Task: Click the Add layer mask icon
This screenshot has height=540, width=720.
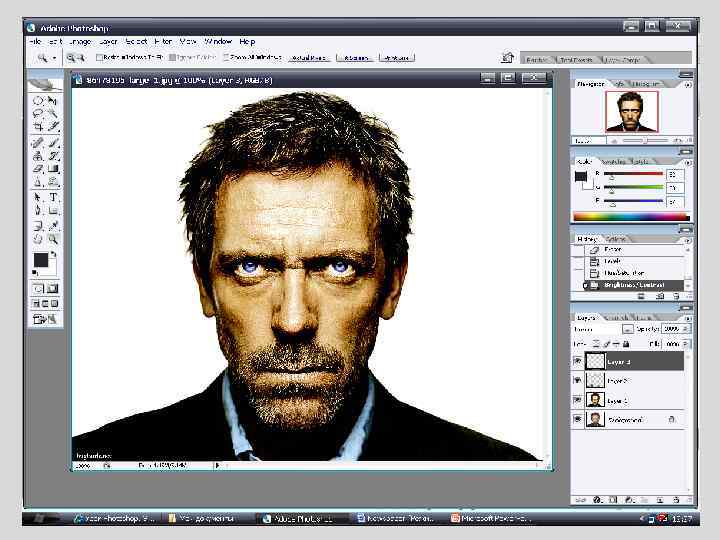Action: click(x=613, y=500)
